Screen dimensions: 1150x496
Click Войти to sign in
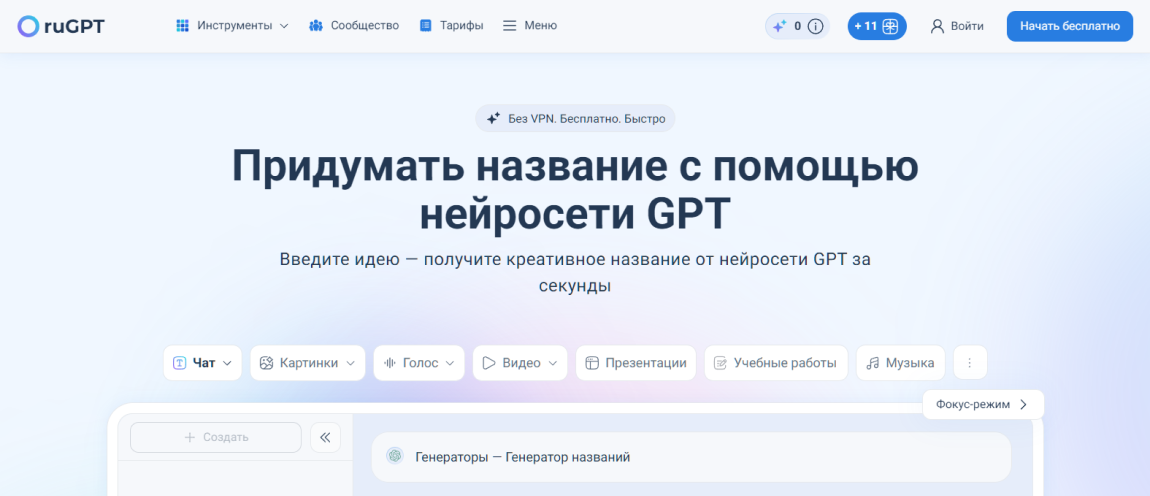coord(957,26)
